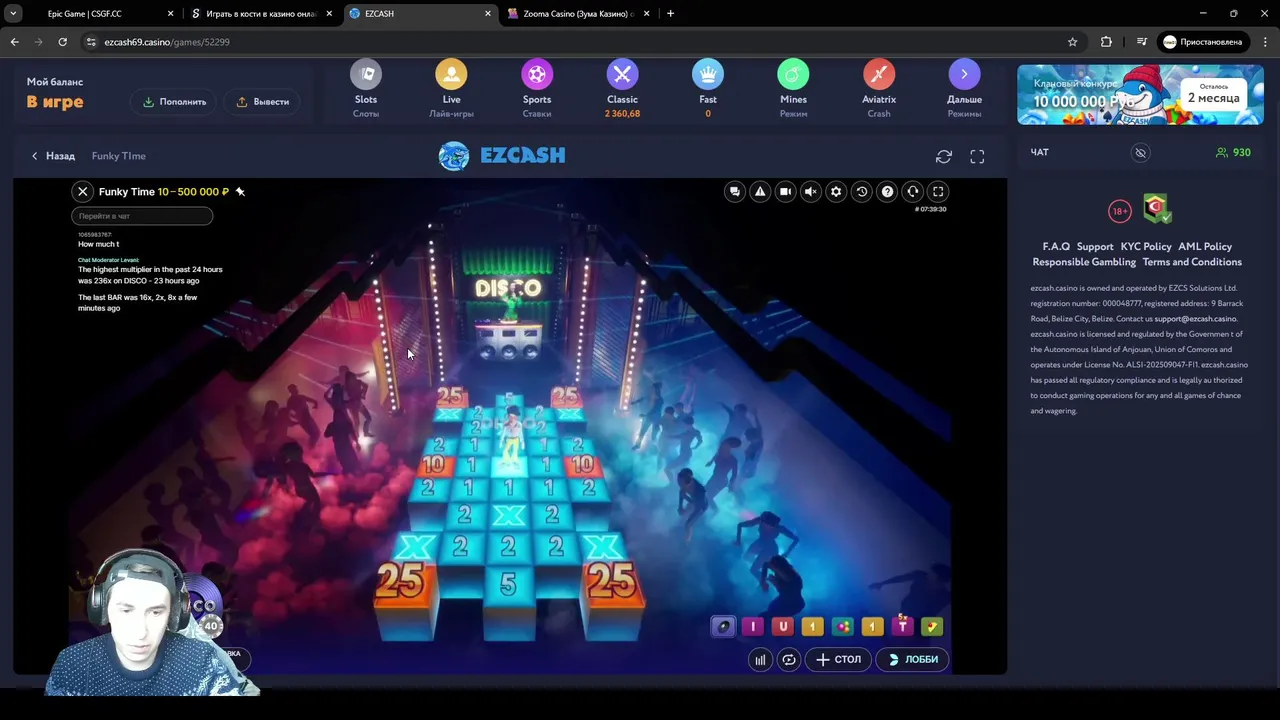Click the EZCASH logo

[x=502, y=156]
